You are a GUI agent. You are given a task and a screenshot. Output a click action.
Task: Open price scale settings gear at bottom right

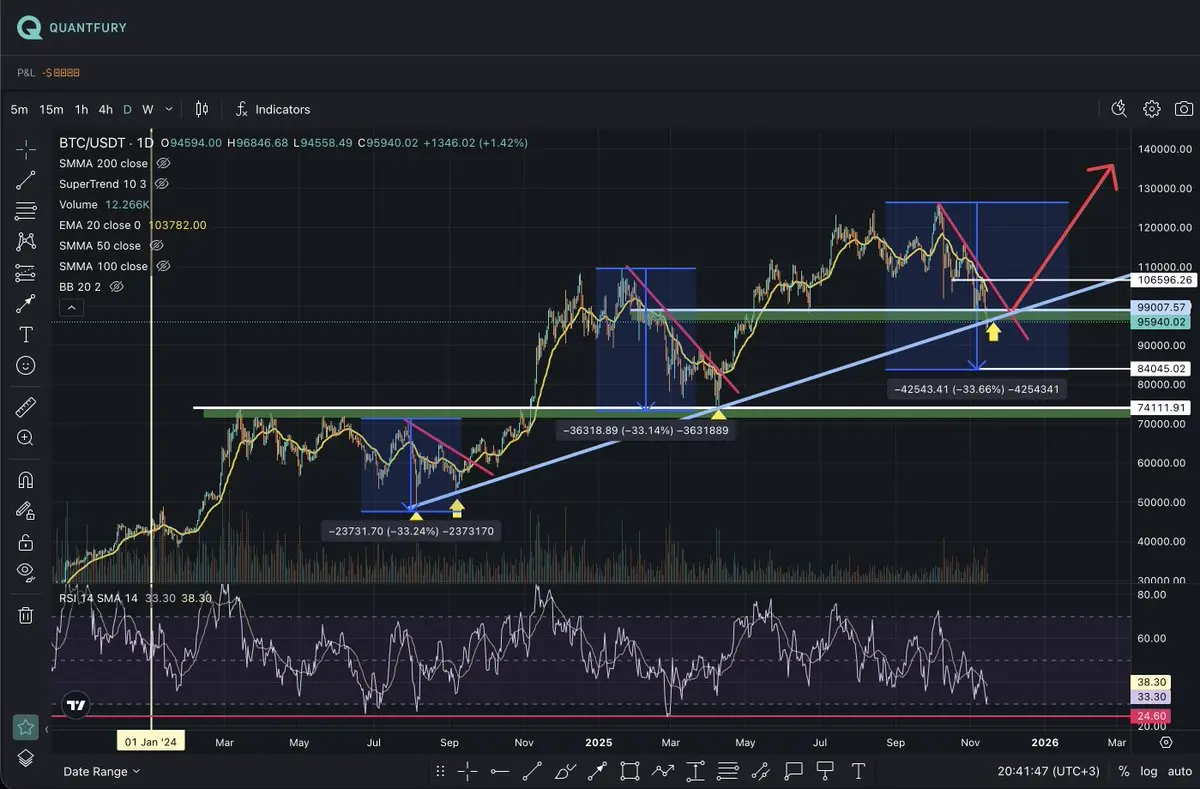[x=1166, y=742]
